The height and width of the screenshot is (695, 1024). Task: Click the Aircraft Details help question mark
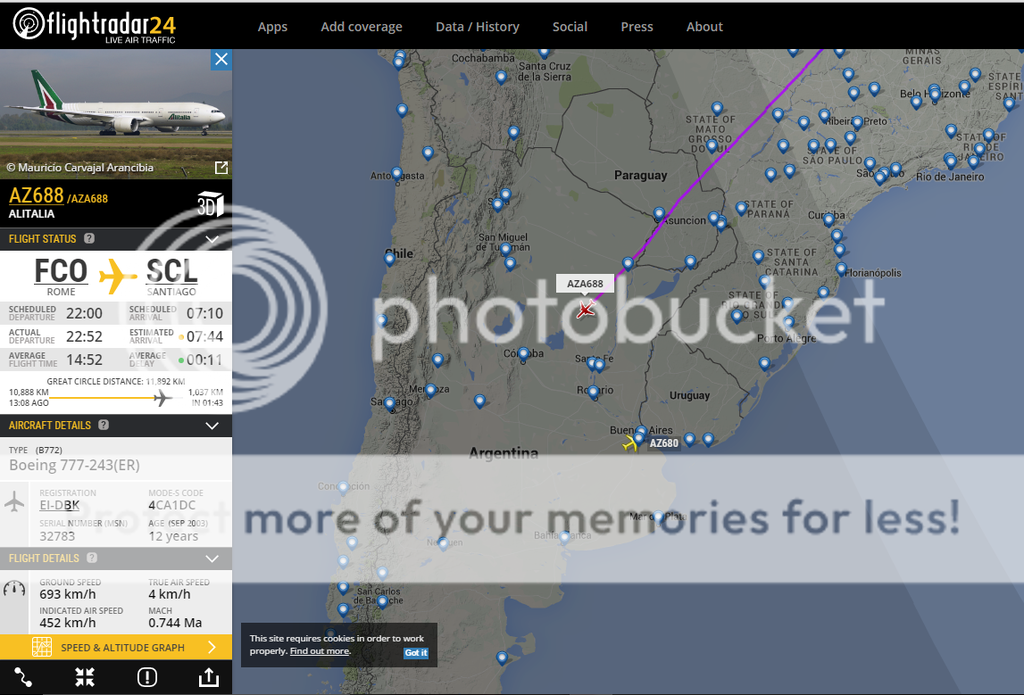point(104,425)
